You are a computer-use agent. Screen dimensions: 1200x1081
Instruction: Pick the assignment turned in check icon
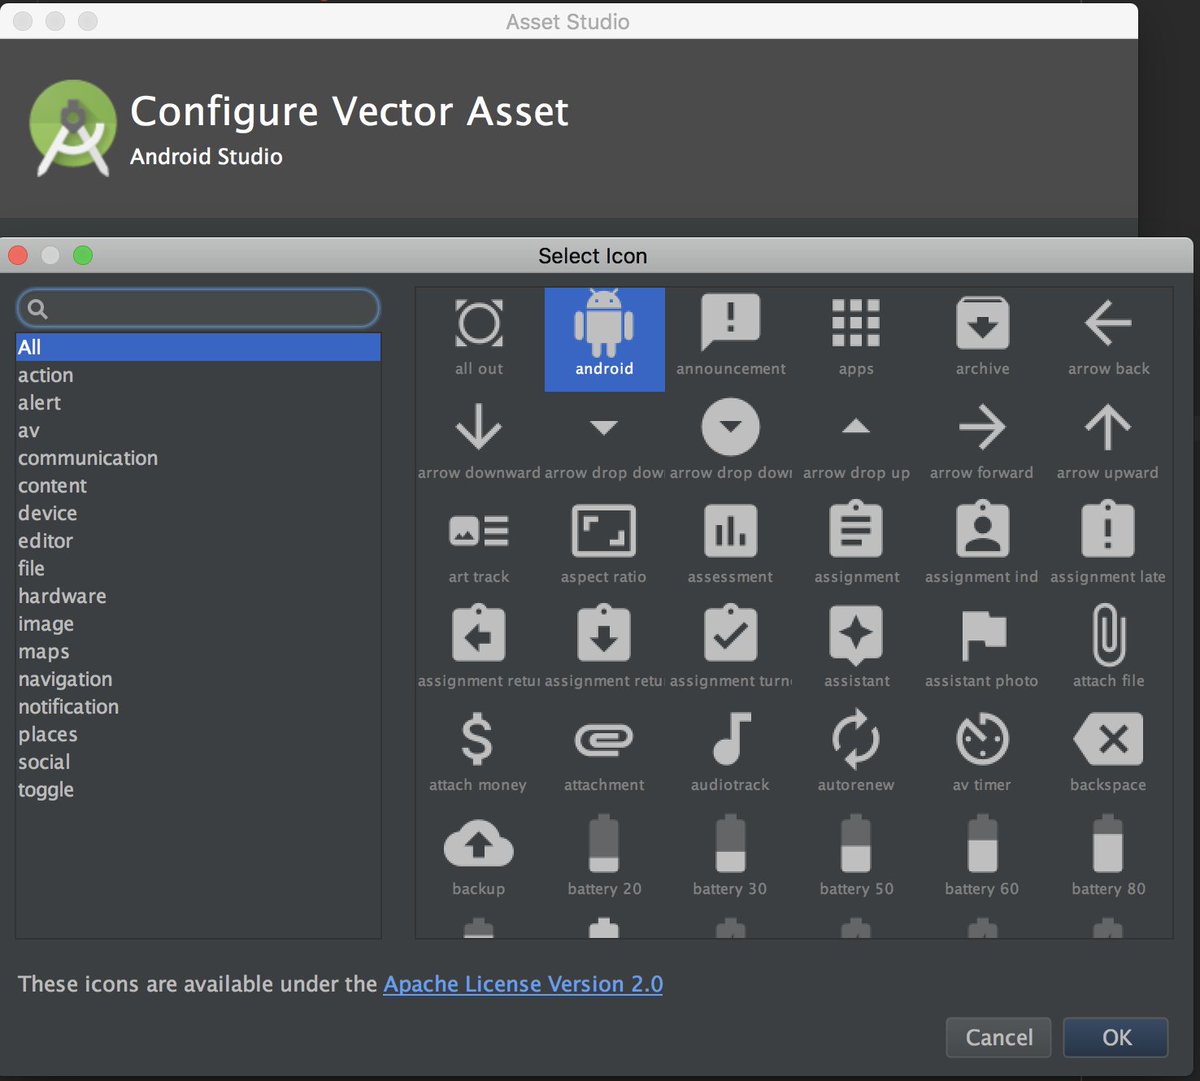pyautogui.click(x=731, y=633)
